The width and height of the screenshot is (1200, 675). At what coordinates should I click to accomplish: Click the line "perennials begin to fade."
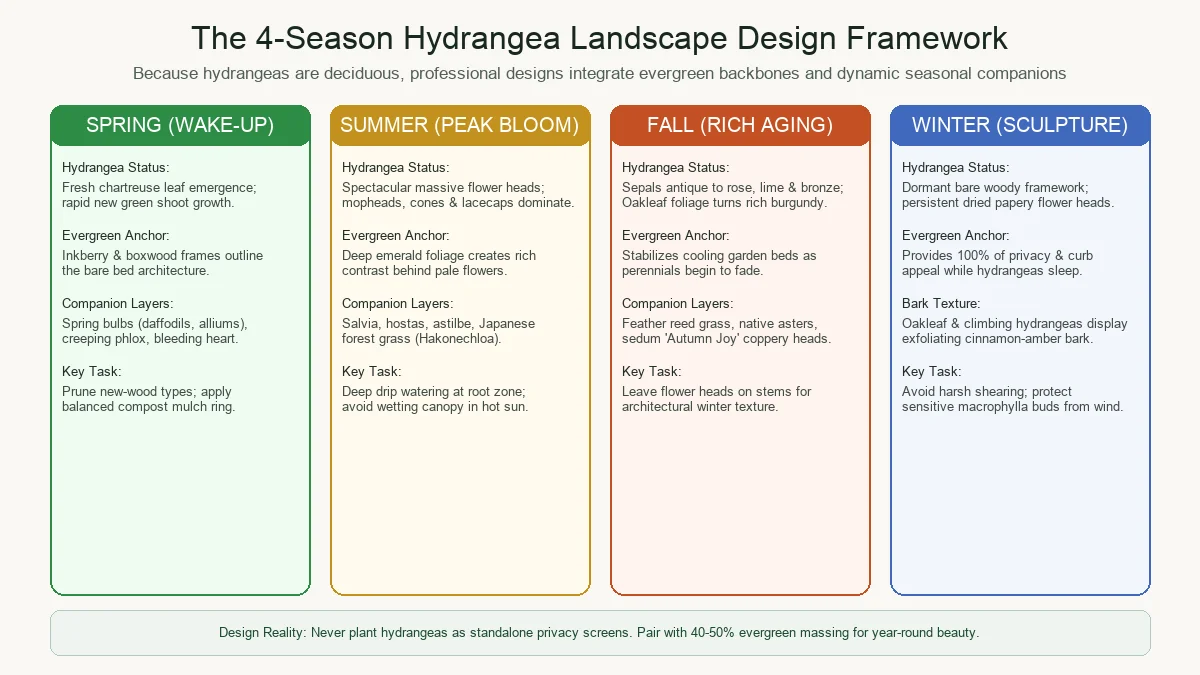(x=694, y=270)
